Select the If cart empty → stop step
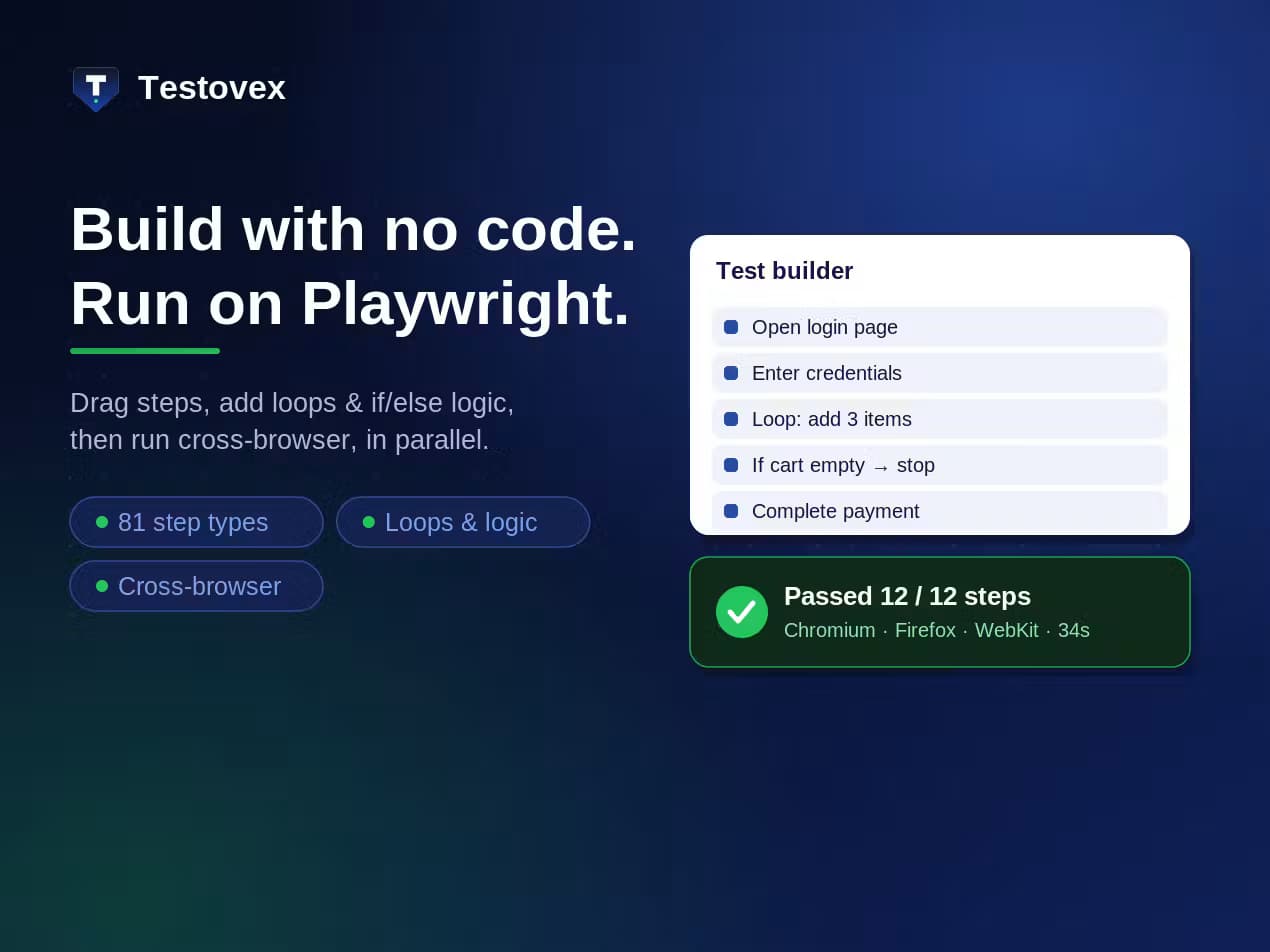The width and height of the screenshot is (1270, 952). coord(939,465)
